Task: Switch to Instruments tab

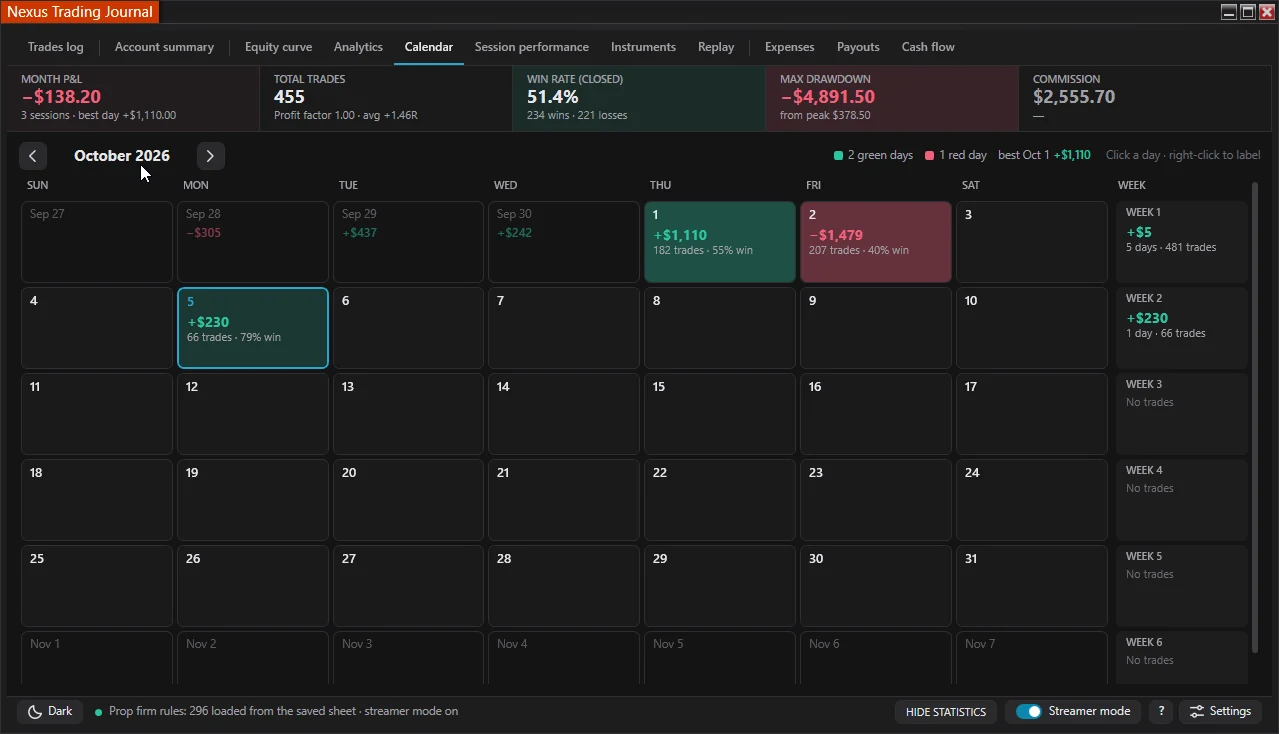Action: point(643,47)
